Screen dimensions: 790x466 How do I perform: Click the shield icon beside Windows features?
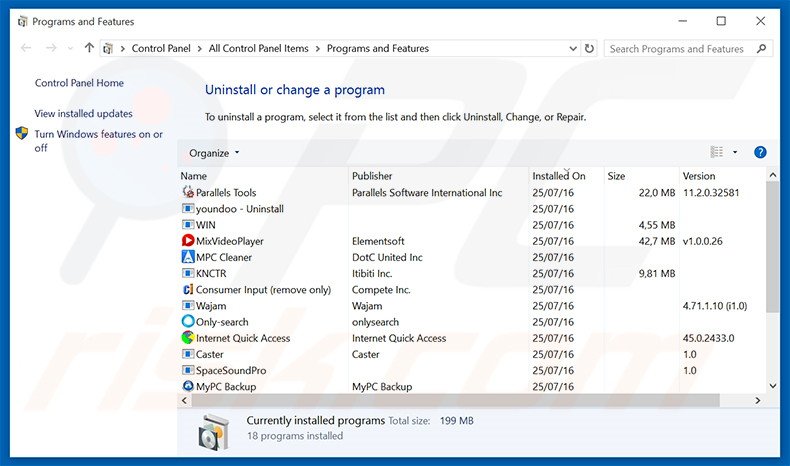pyautogui.click(x=22, y=133)
